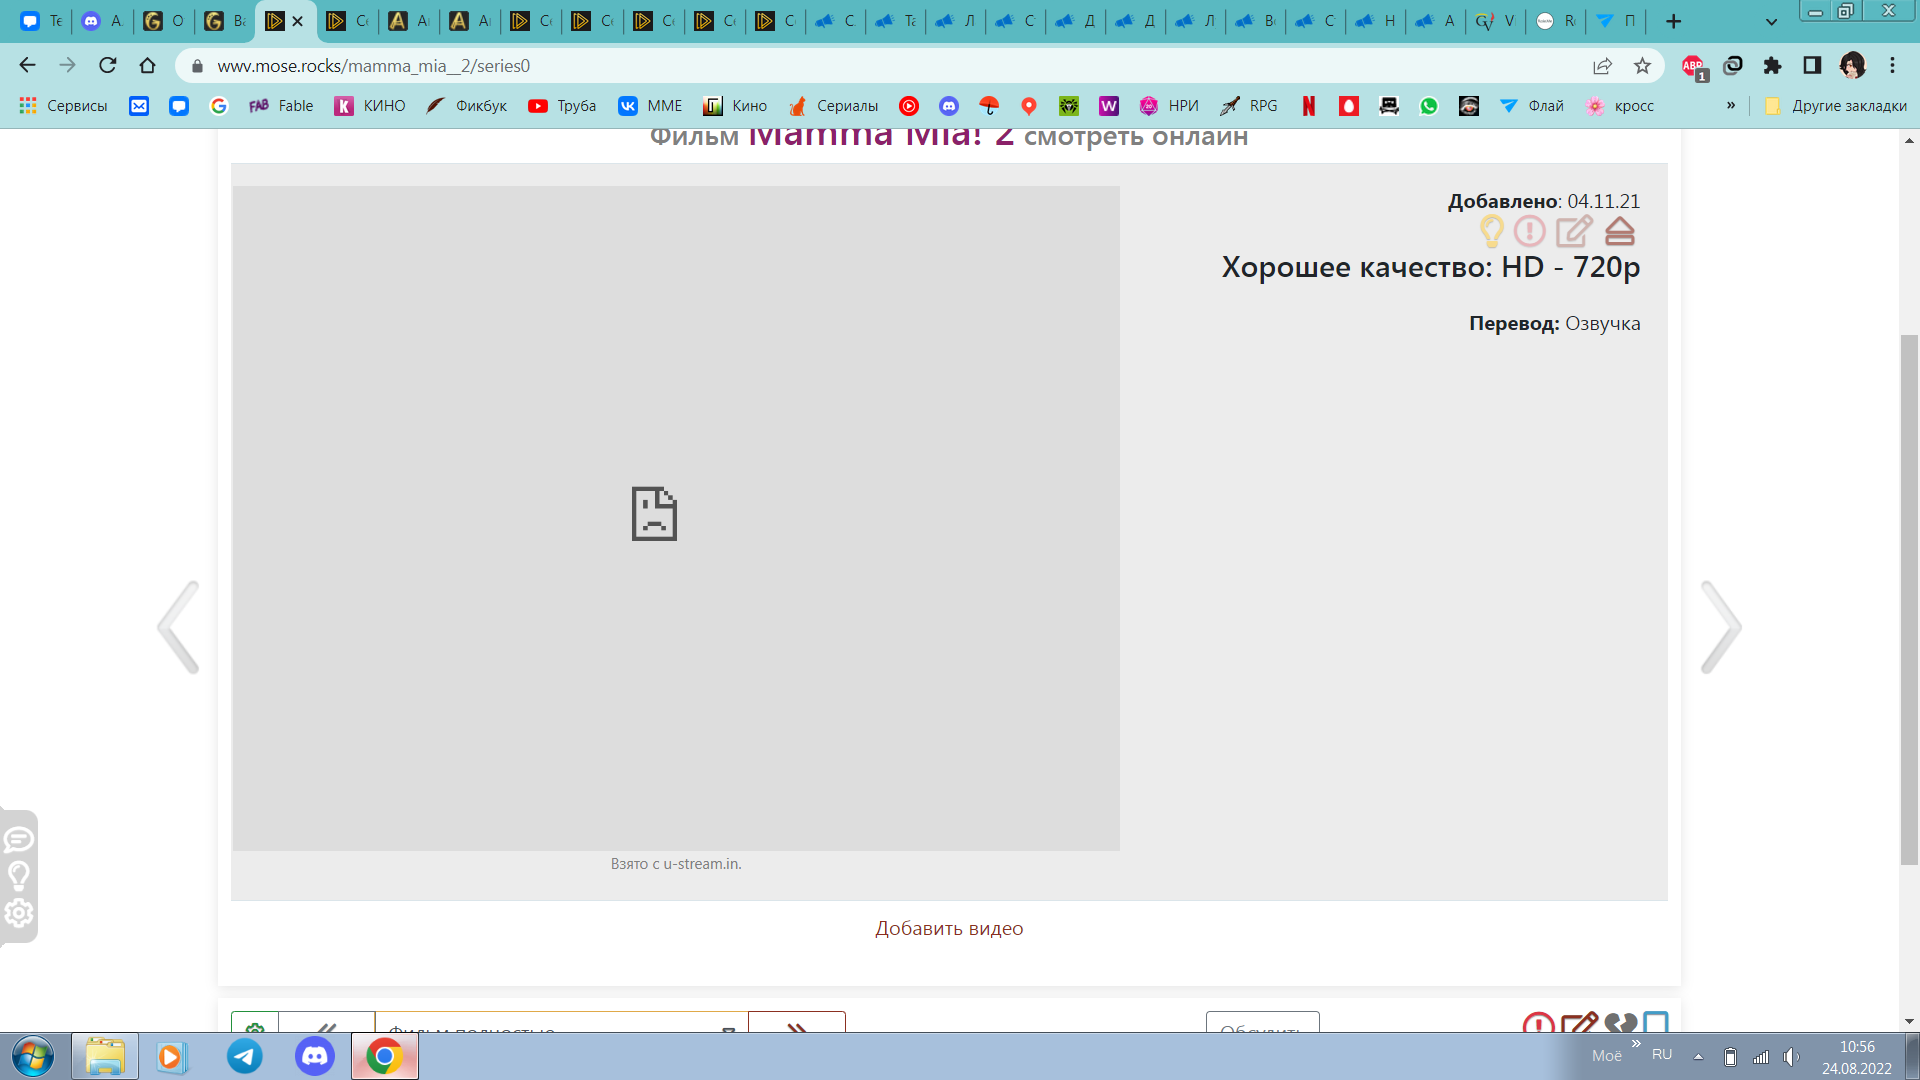Open the кросс bookmark
Image resolution: width=1920 pixels, height=1080 pixels.
pyautogui.click(x=1619, y=106)
